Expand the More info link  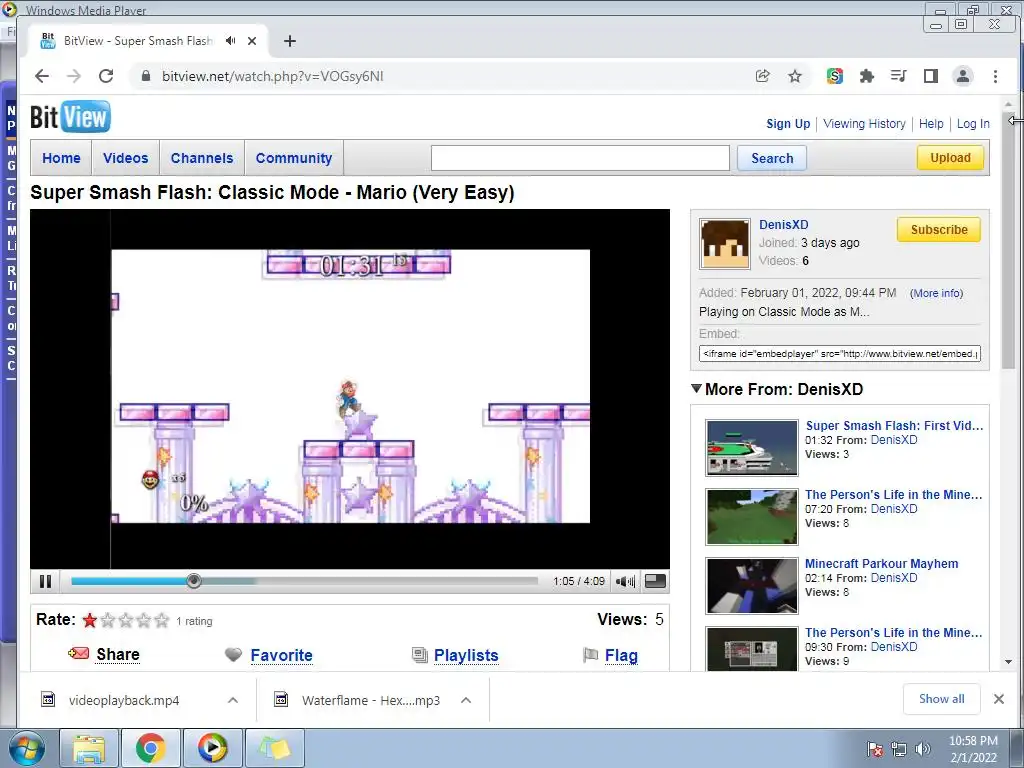[x=936, y=293]
